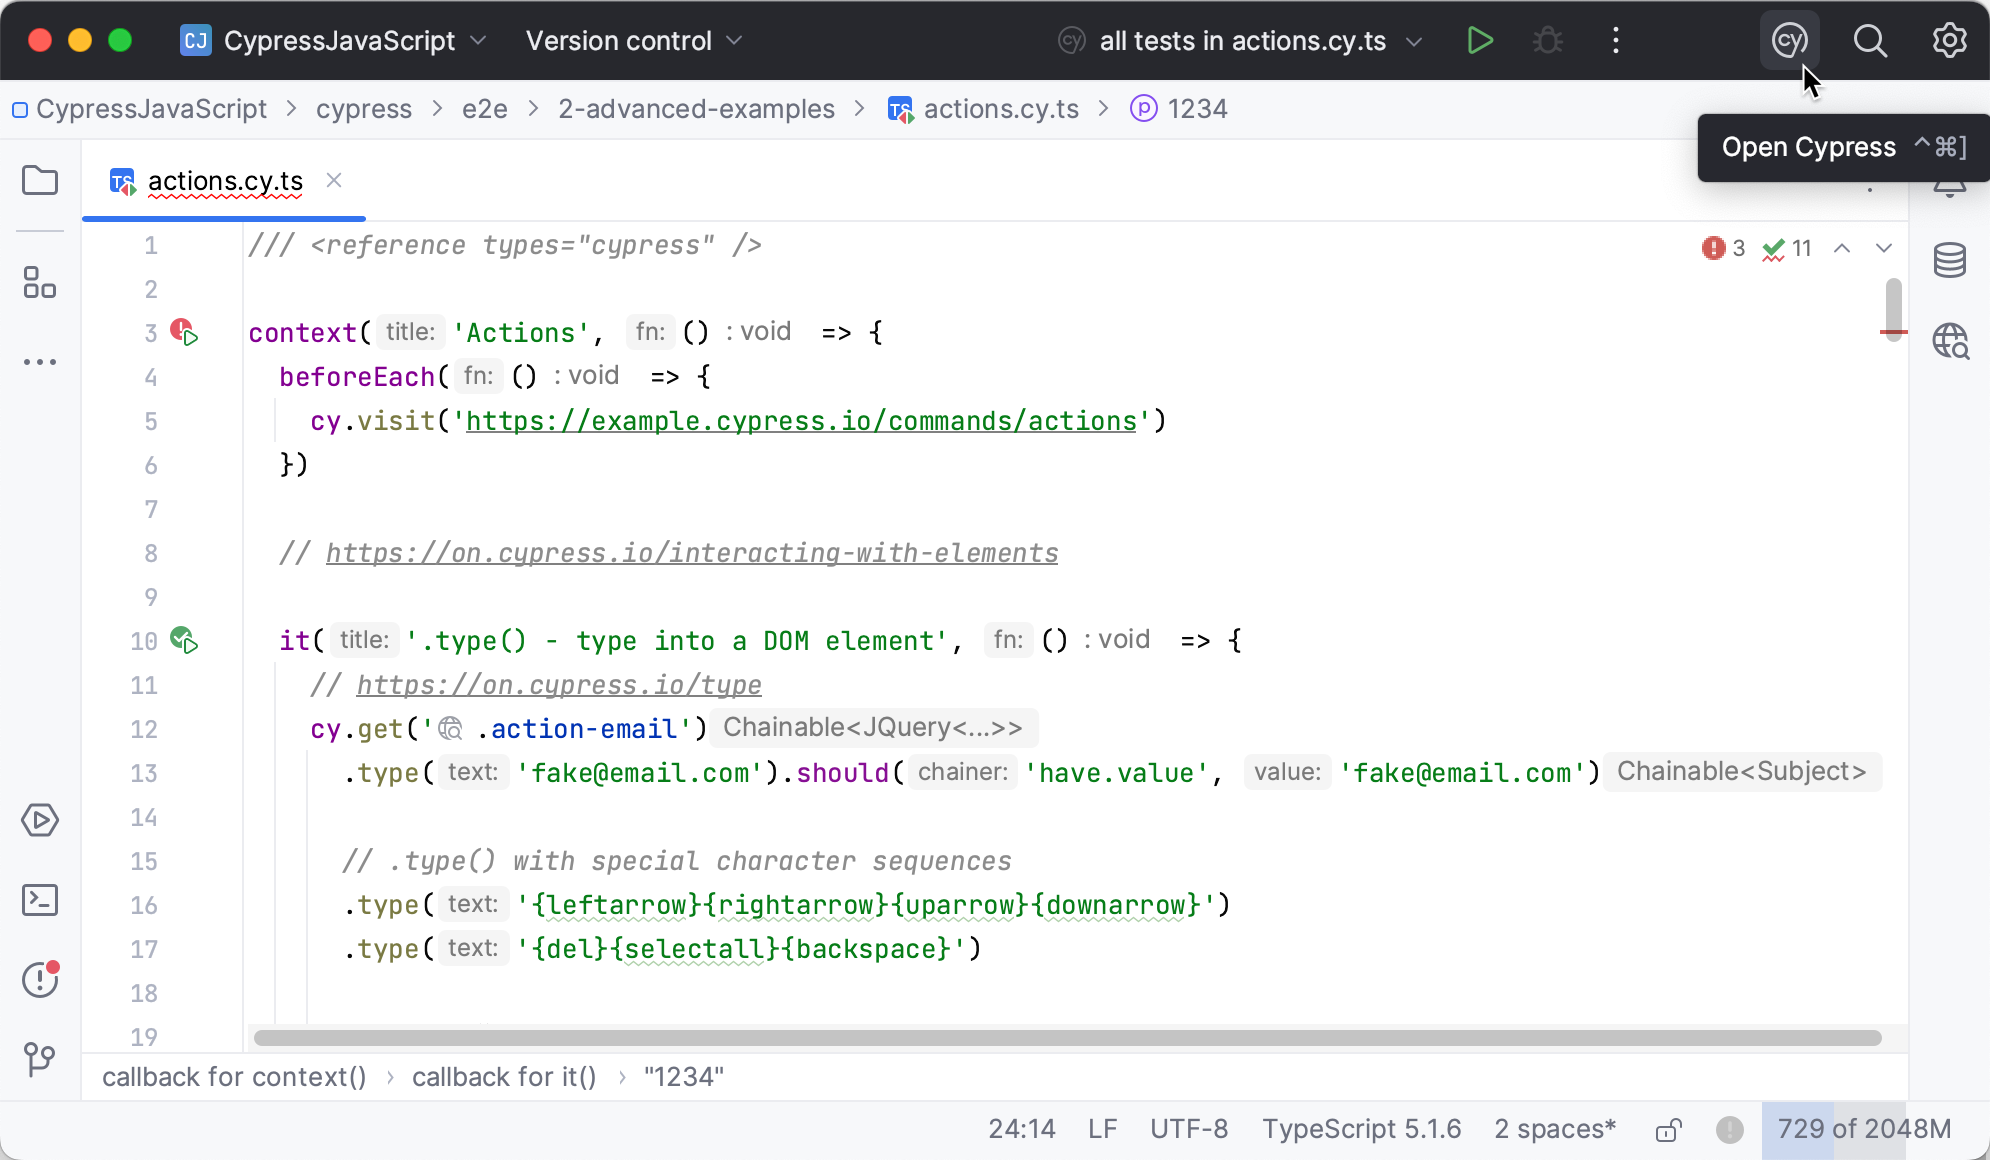Click e2e breadcrumb folder
The height and width of the screenshot is (1160, 1990).
485,109
